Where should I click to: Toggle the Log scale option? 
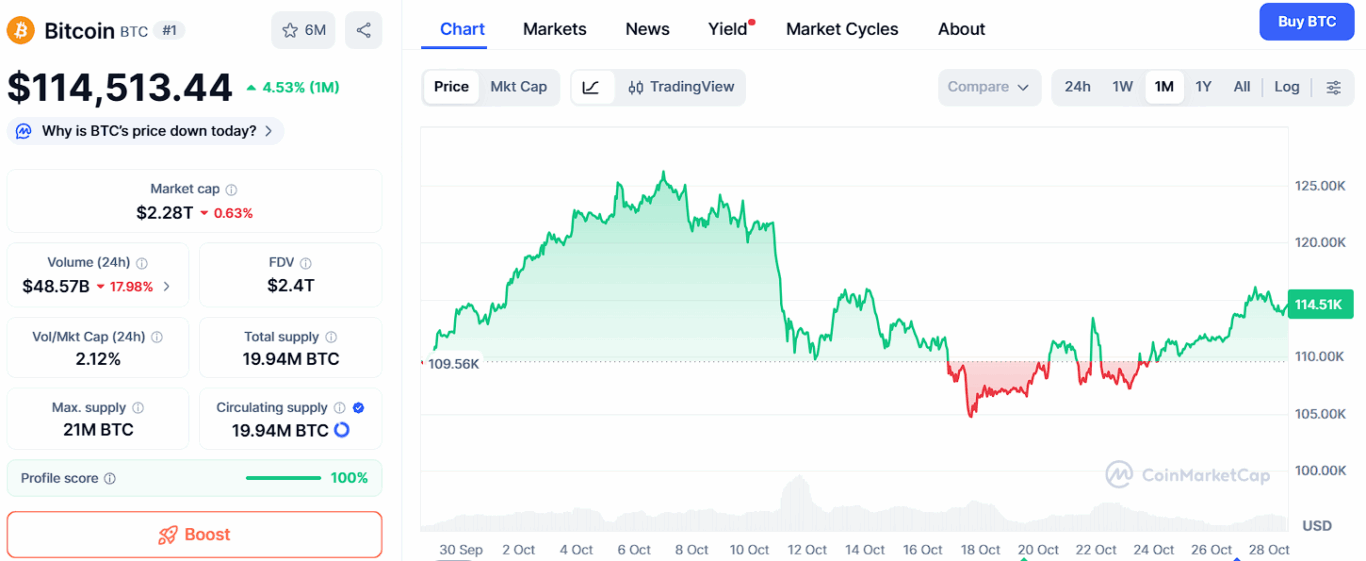(1286, 87)
